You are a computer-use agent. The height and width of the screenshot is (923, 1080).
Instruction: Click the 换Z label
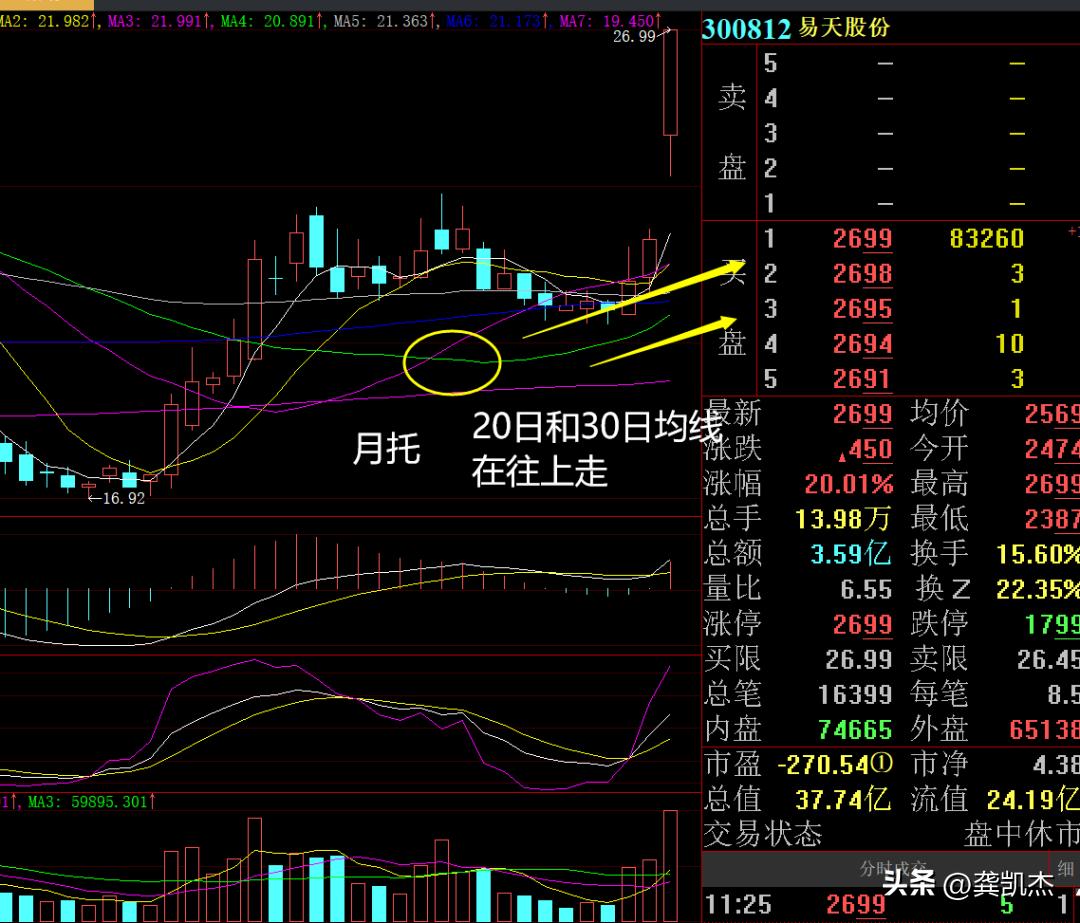point(943,589)
